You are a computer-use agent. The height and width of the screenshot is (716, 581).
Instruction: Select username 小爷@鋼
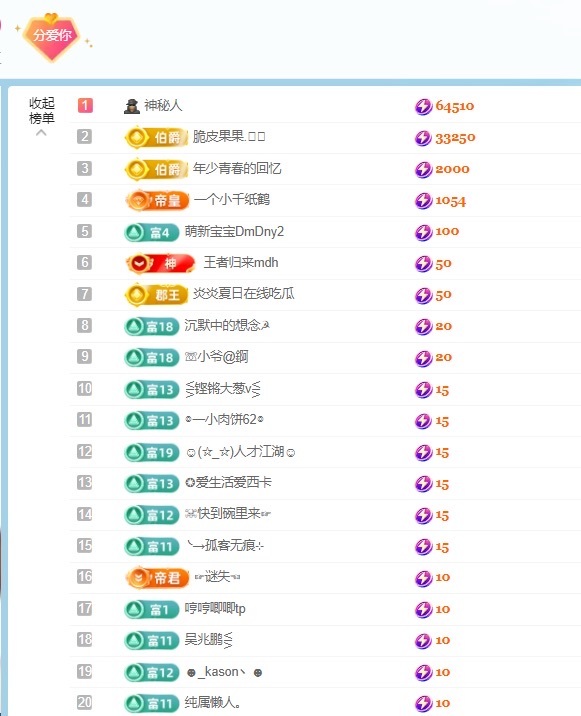click(x=217, y=357)
